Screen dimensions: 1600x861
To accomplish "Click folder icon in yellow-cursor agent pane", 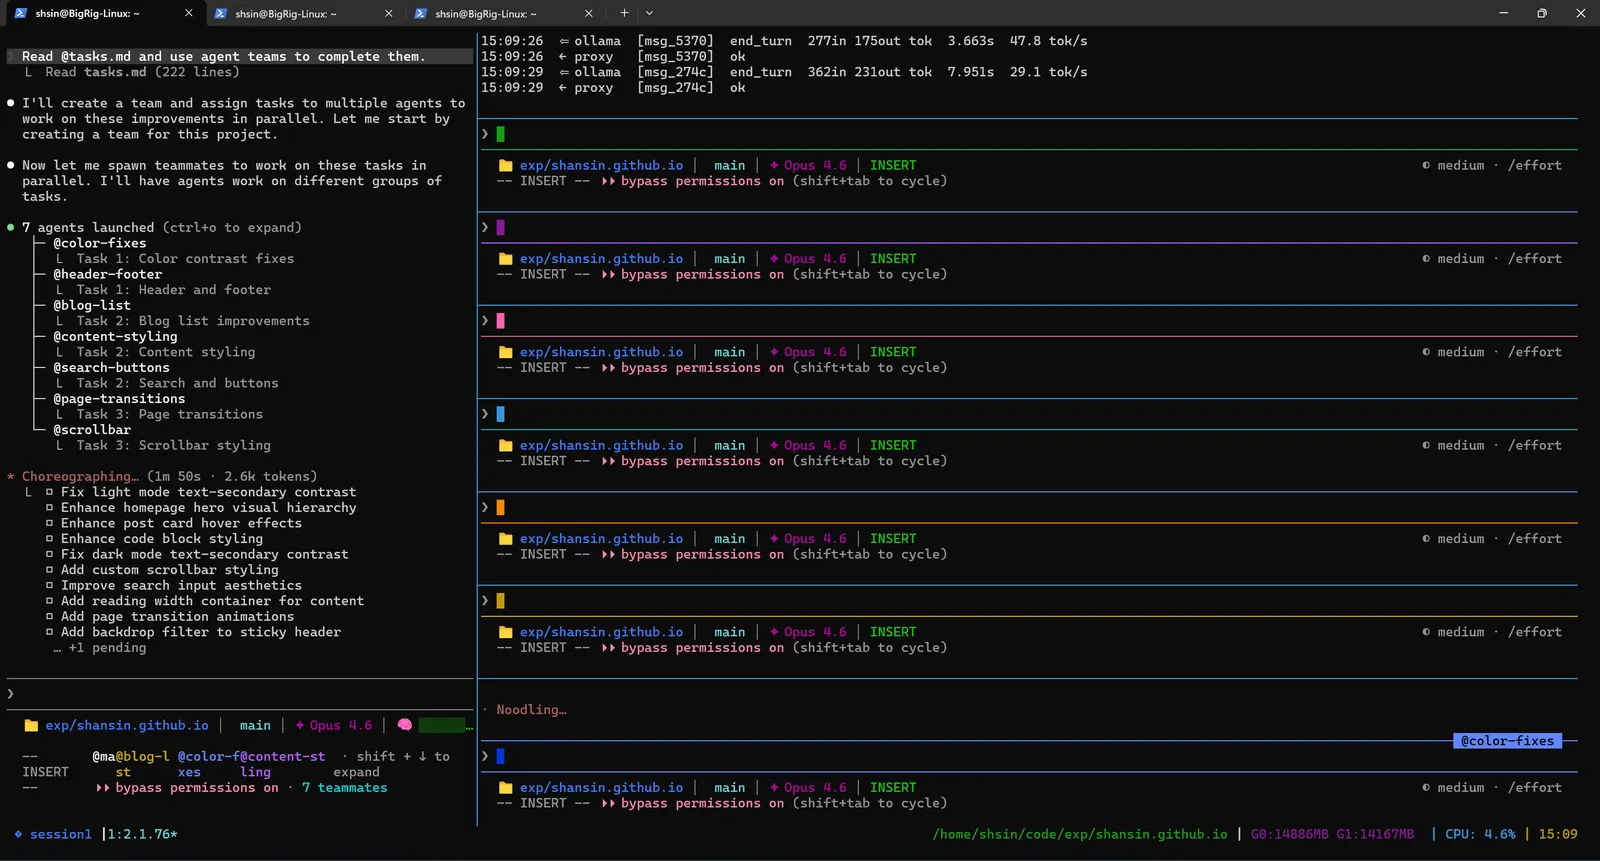I will (x=506, y=632).
